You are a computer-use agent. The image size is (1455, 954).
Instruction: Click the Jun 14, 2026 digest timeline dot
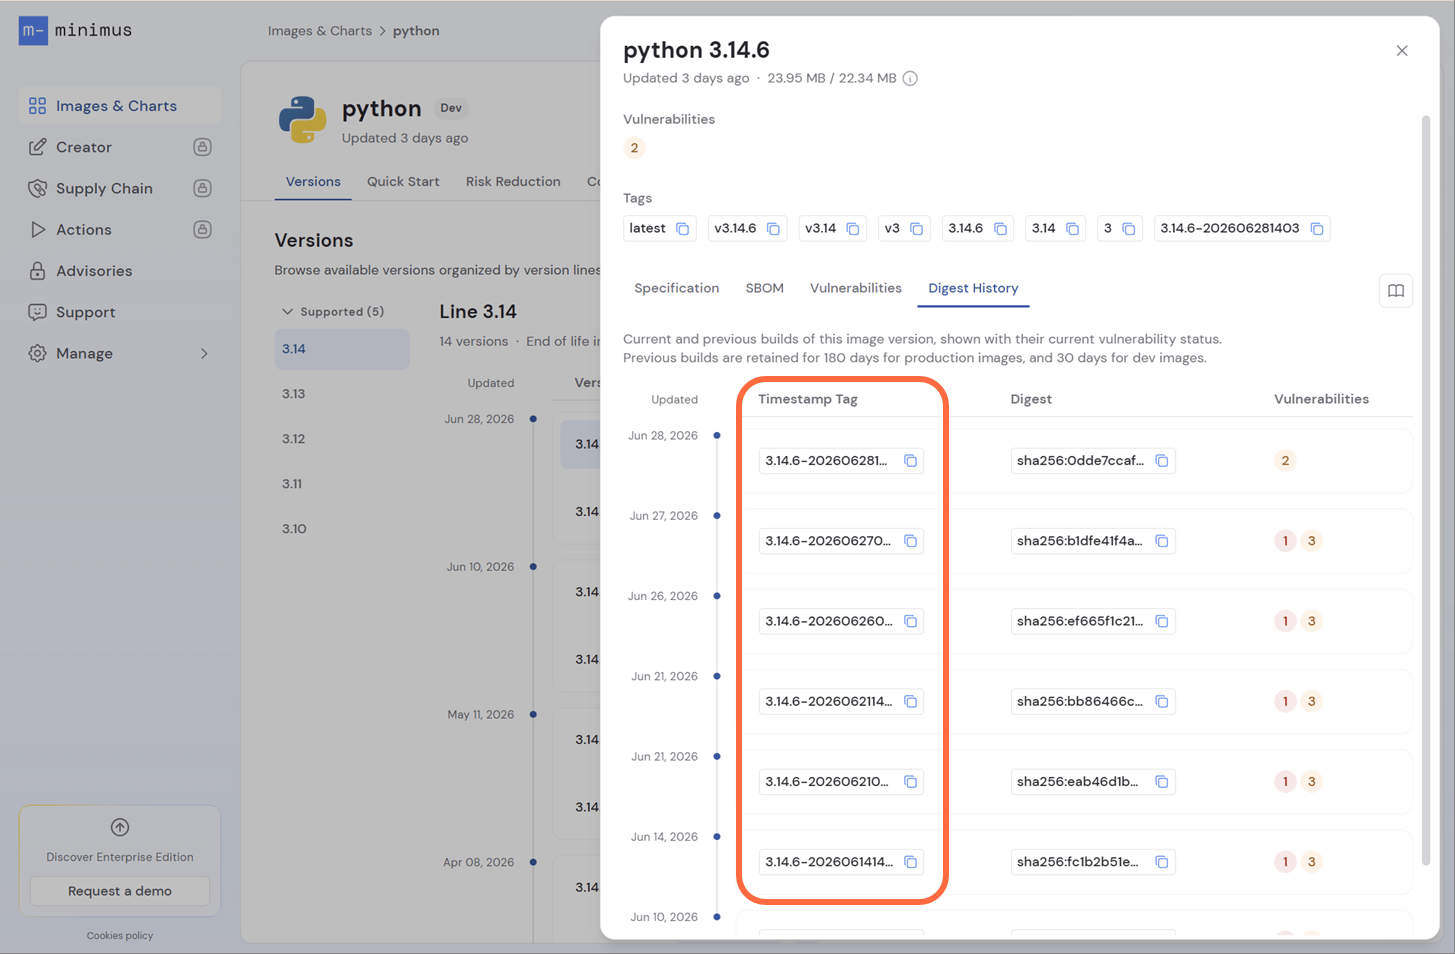[x=717, y=837]
